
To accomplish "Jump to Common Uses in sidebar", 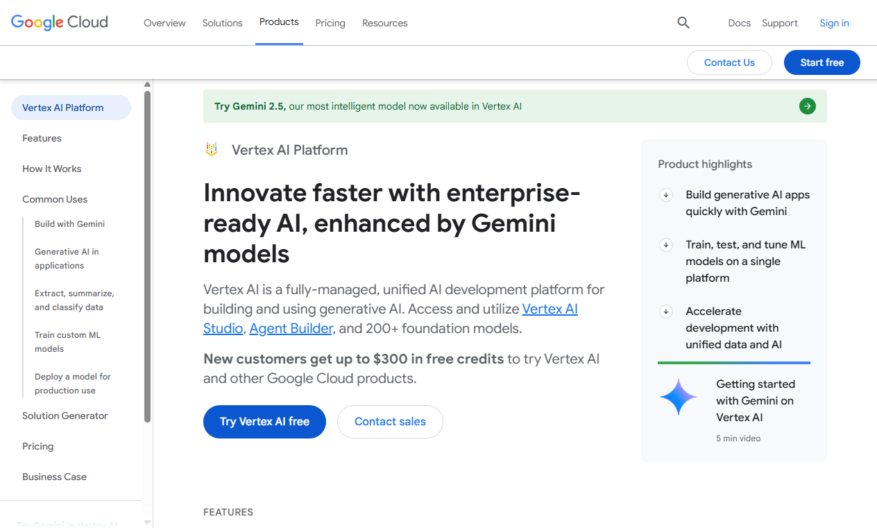I will [55, 199].
